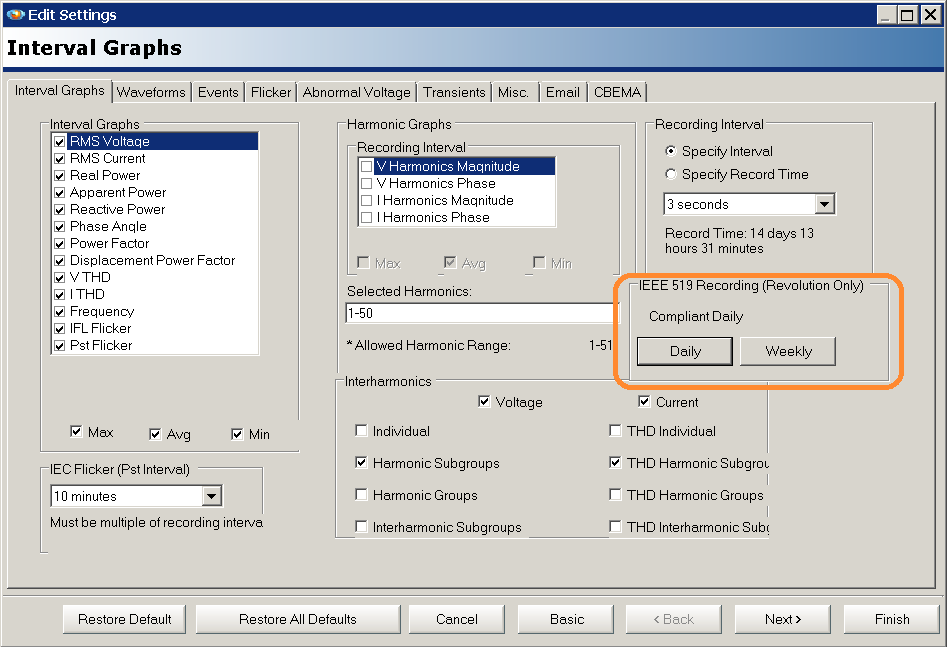Uncheck Harmonic Subgroups for voltage
This screenshot has height=647, width=948.
(x=361, y=462)
